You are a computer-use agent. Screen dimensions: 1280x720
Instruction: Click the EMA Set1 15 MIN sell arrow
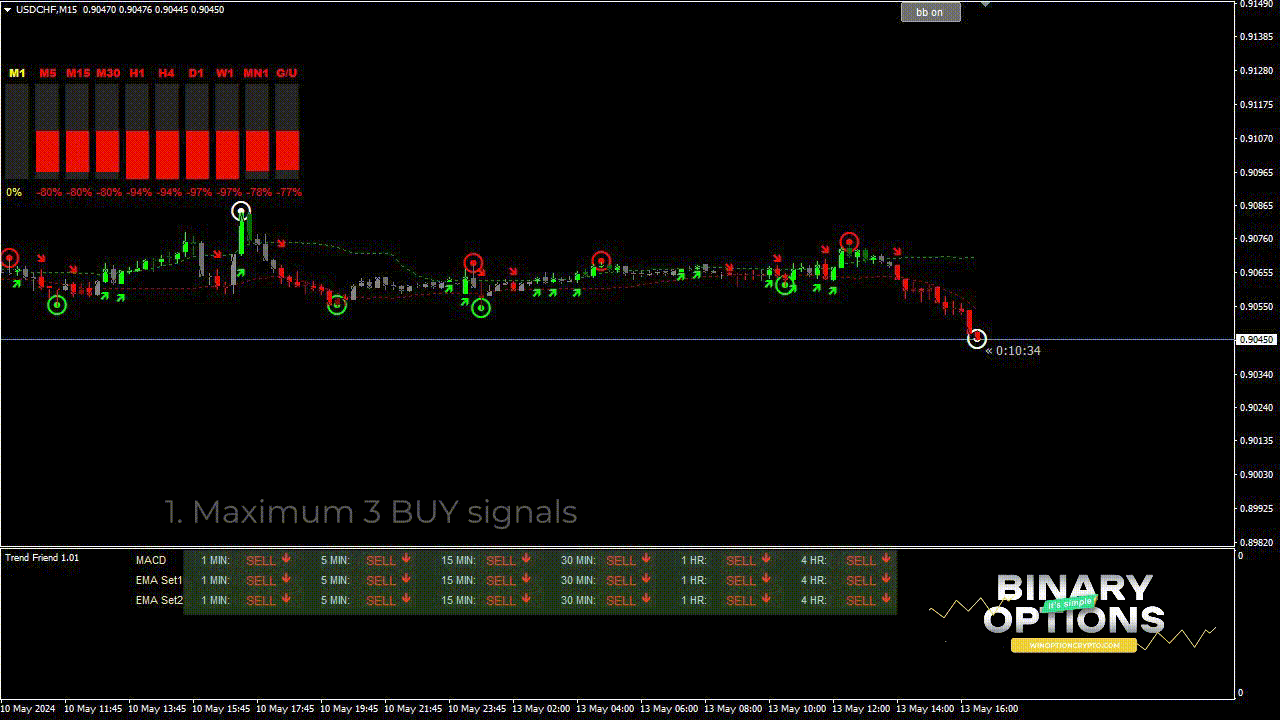(526, 580)
